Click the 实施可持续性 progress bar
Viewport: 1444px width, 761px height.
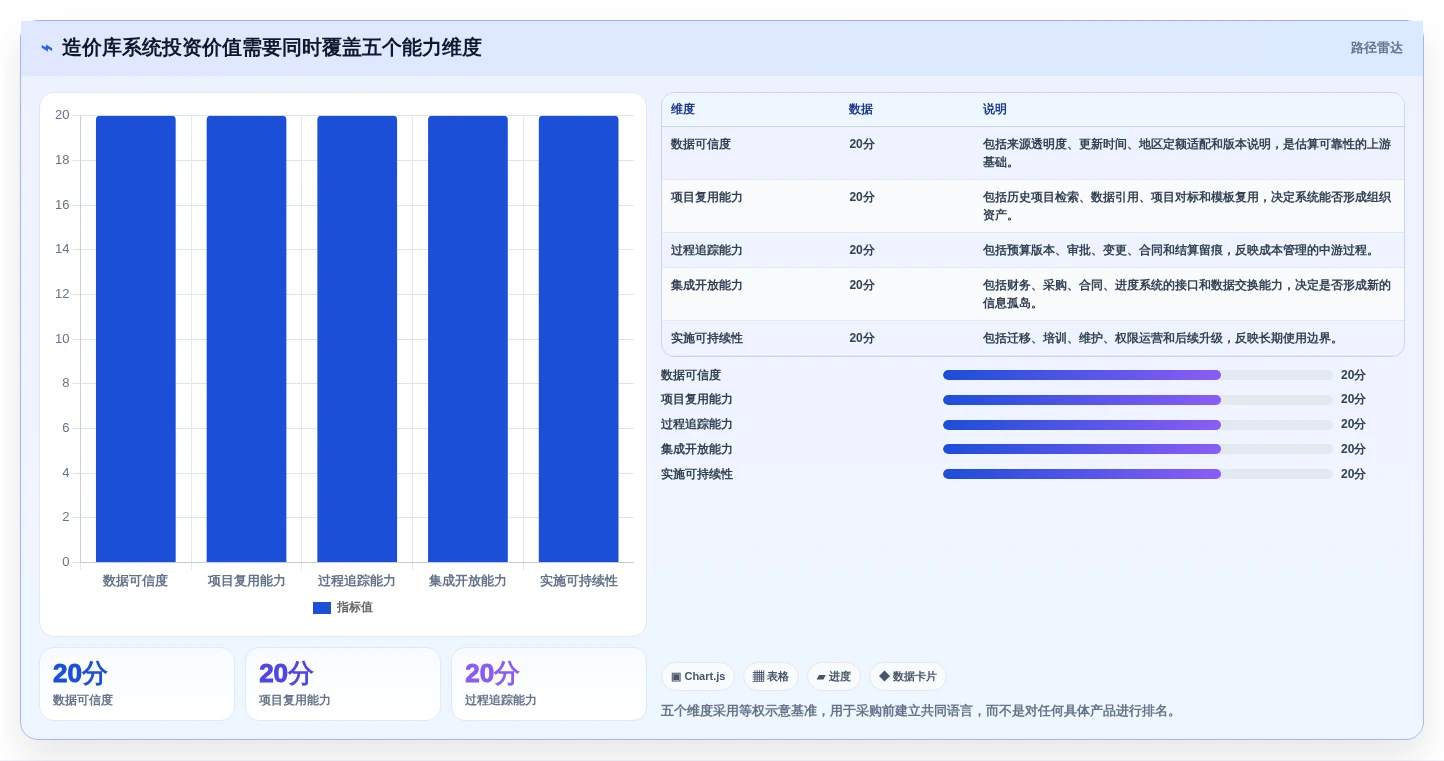pyautogui.click(x=1137, y=474)
